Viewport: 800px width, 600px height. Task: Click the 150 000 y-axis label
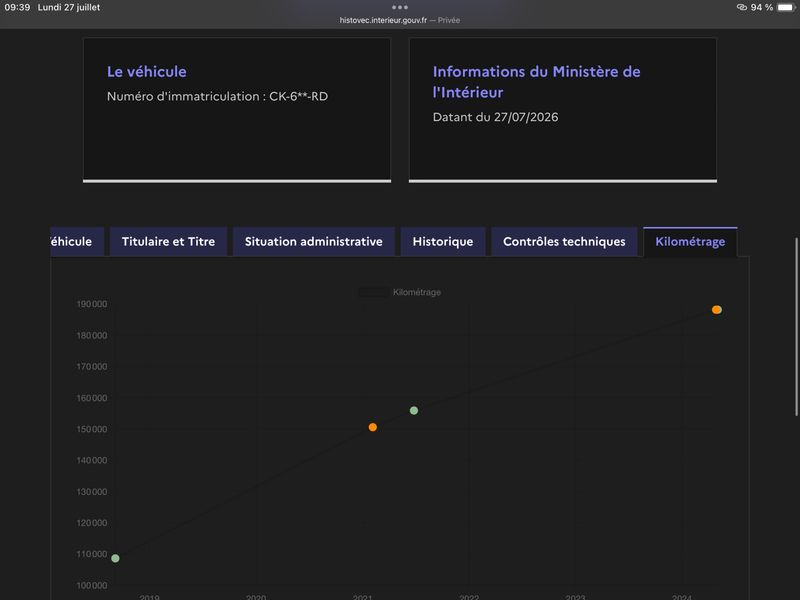(92, 429)
